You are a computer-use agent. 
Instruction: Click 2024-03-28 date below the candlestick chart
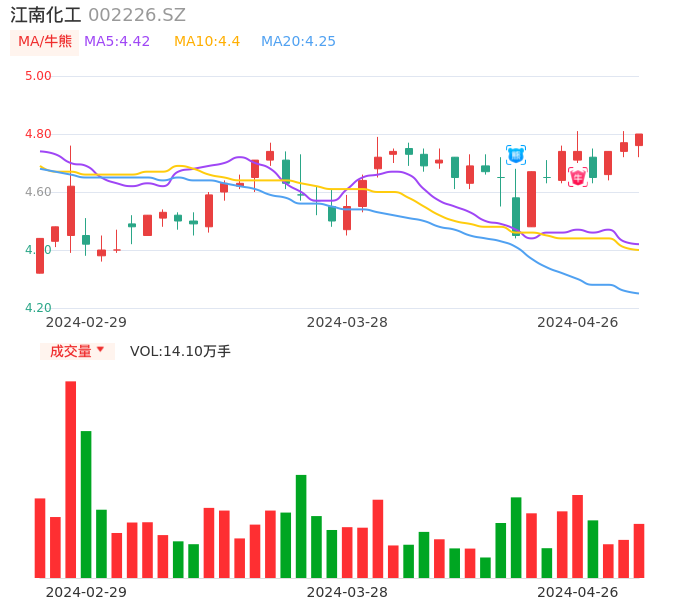coord(347,322)
